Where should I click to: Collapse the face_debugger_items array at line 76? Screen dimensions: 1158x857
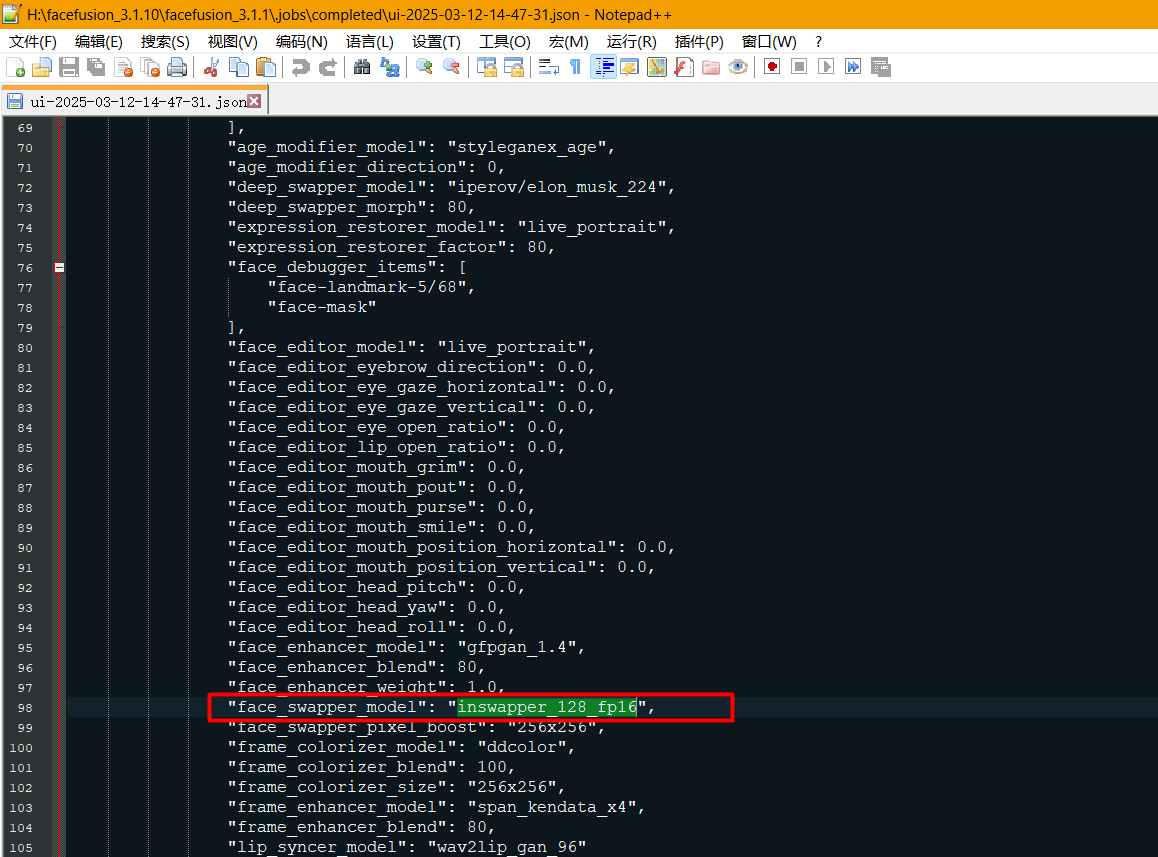59,267
